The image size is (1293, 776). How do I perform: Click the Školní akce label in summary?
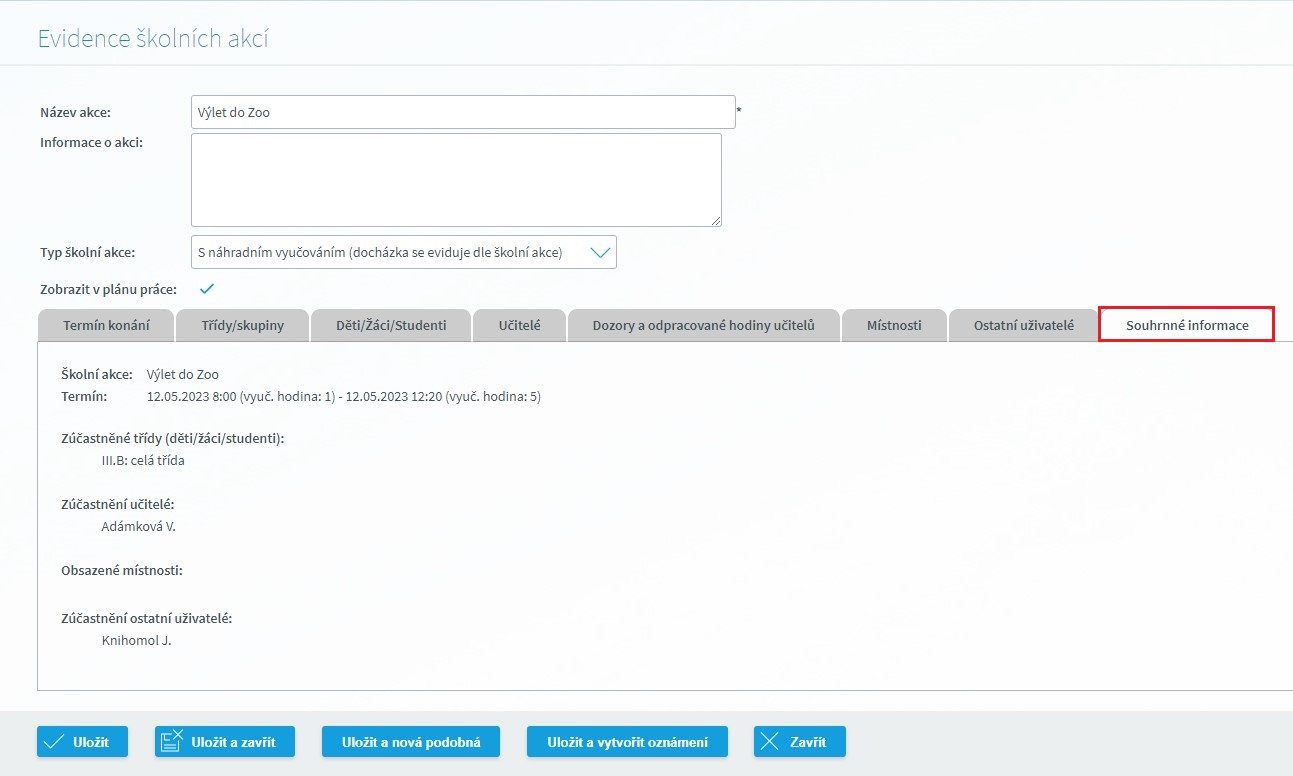97,374
